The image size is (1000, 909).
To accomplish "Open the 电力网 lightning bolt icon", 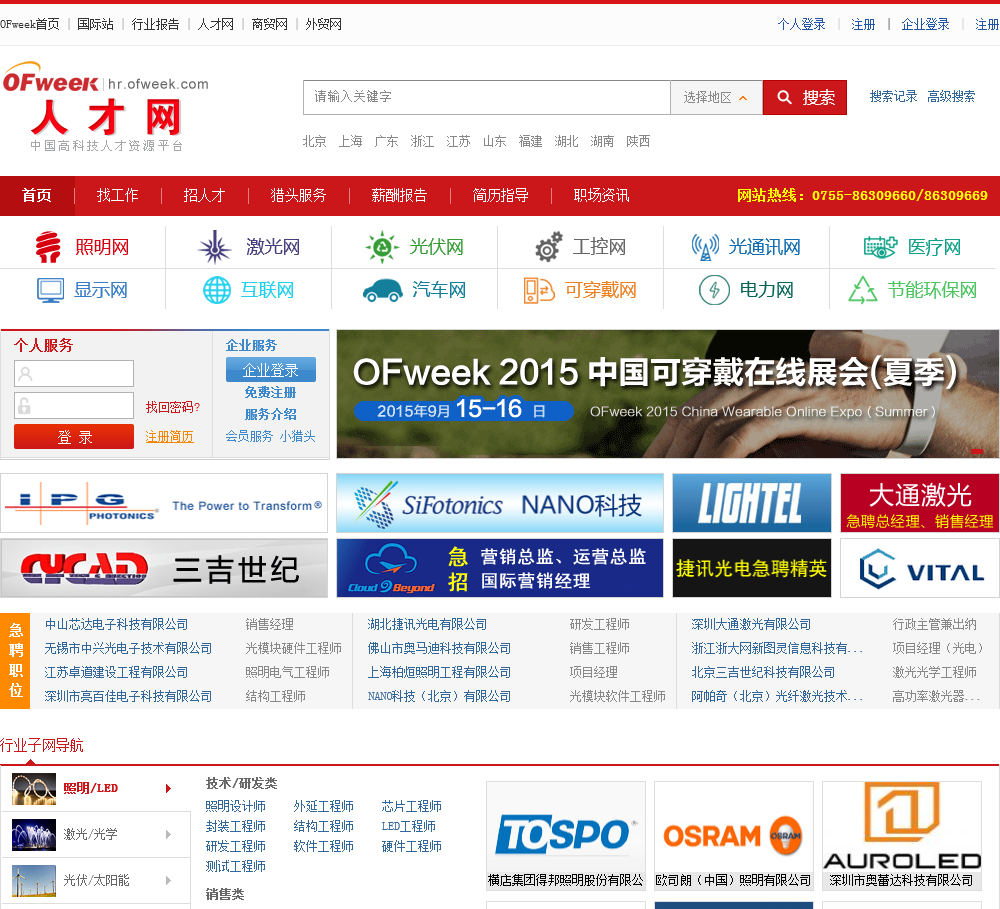I will pos(714,290).
